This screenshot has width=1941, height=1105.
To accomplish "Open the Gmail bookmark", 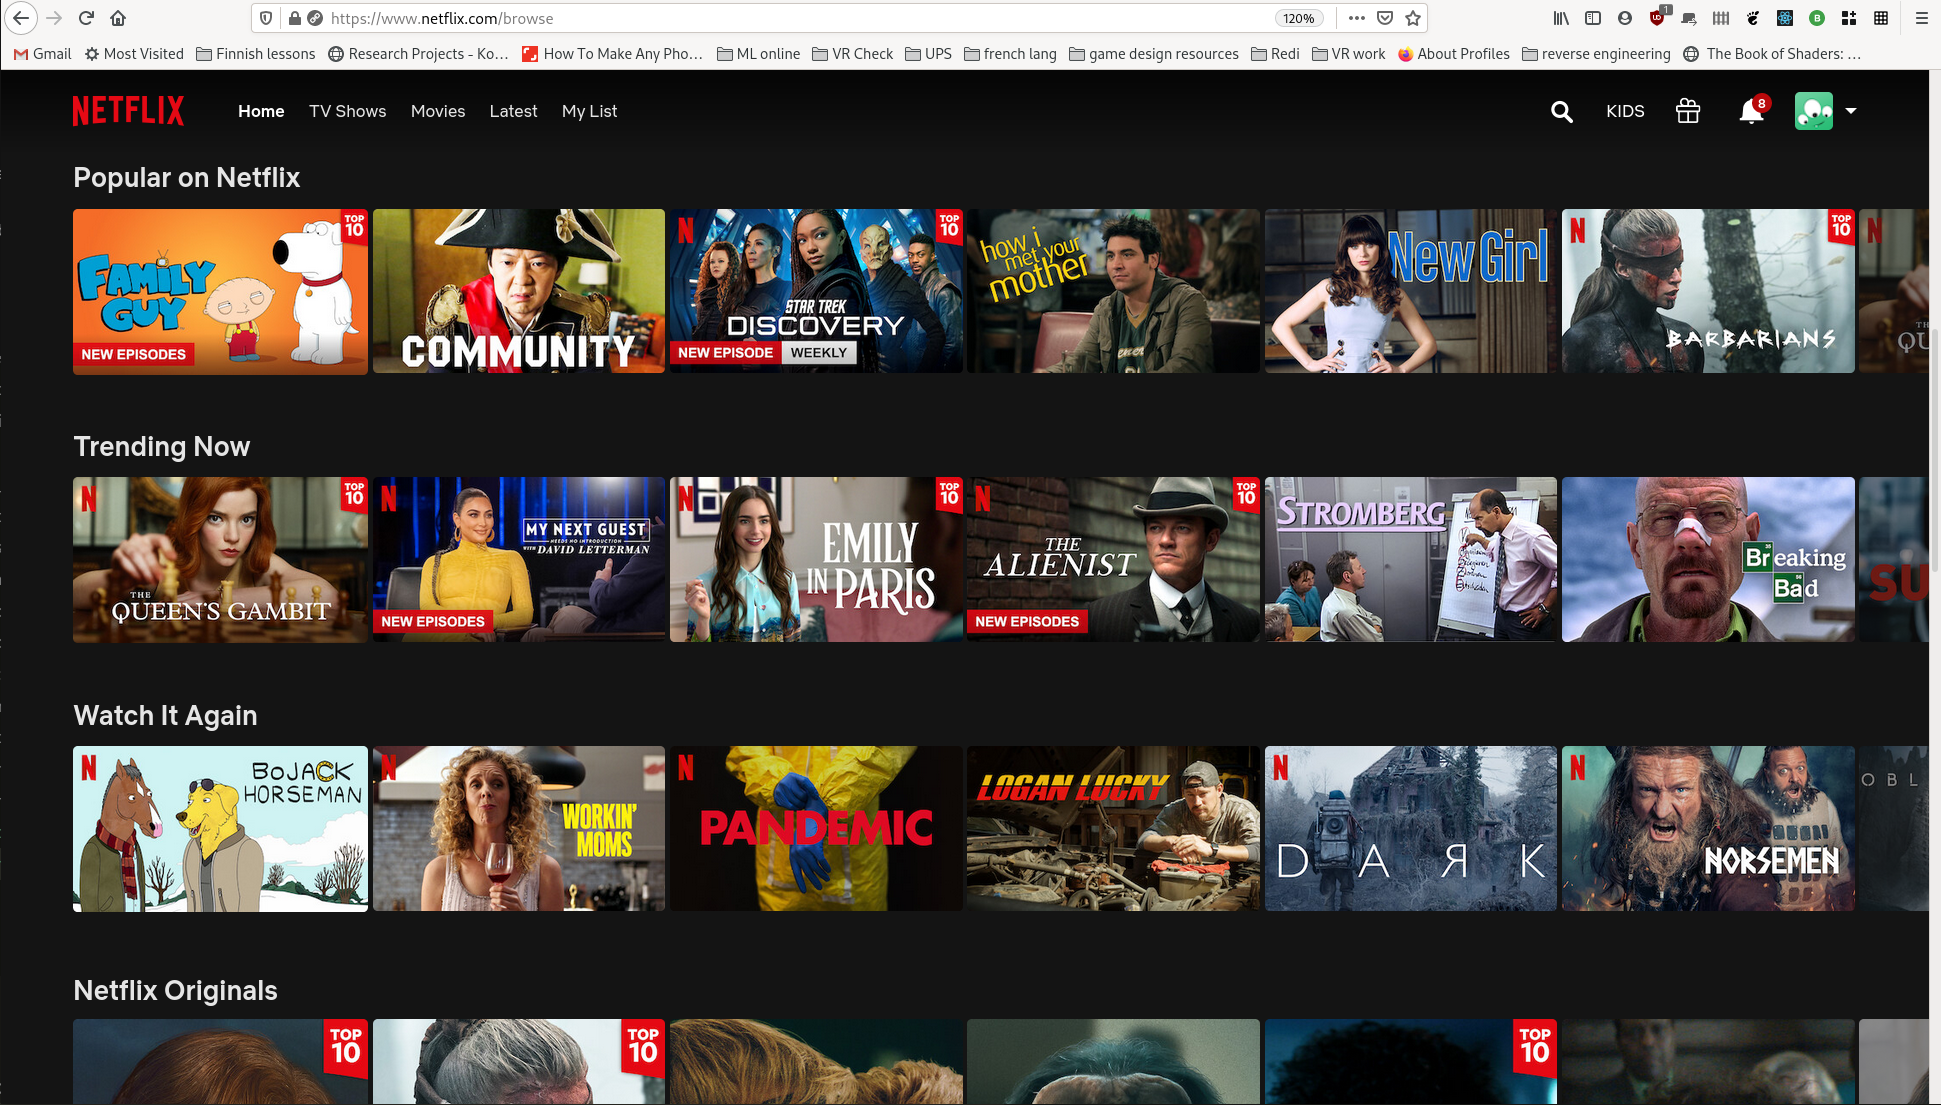I will [43, 54].
